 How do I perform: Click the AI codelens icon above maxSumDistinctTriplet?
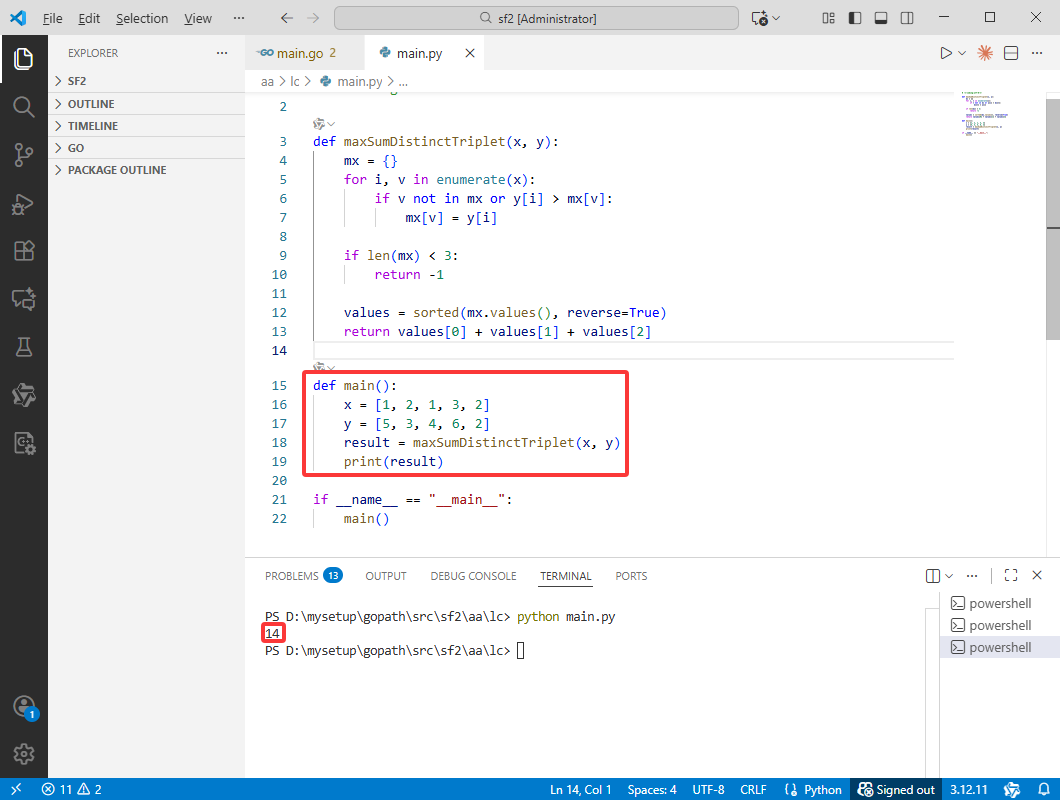point(319,124)
